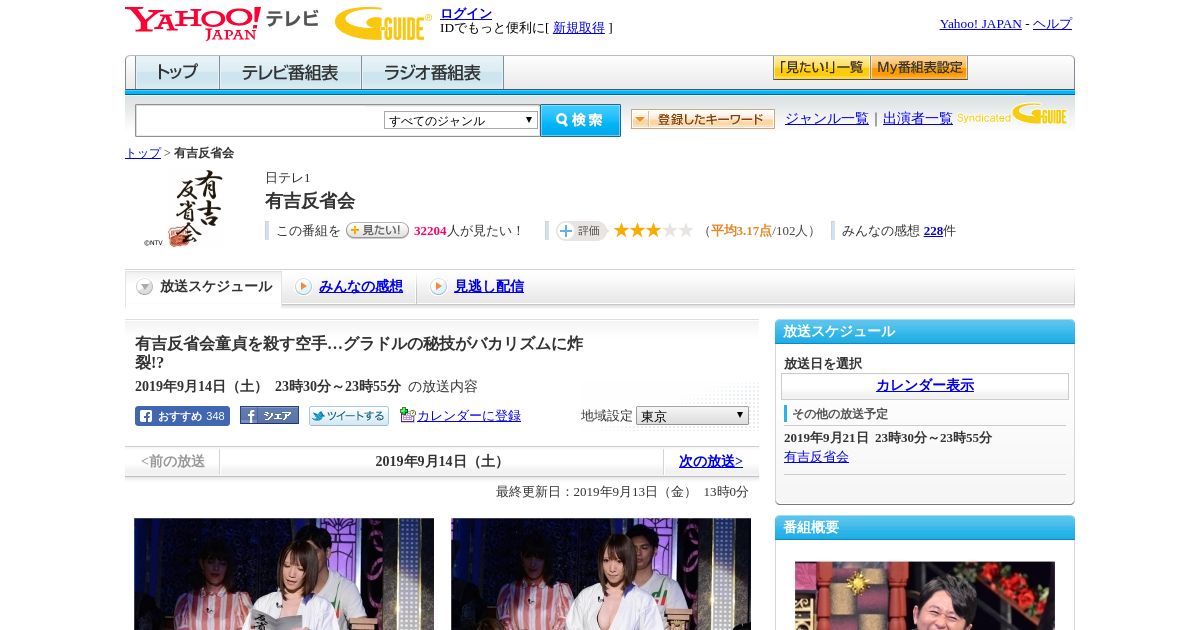This screenshot has height=630, width=1200.
Task: Click the 最終更新日 timestamp text
Action: 622,491
